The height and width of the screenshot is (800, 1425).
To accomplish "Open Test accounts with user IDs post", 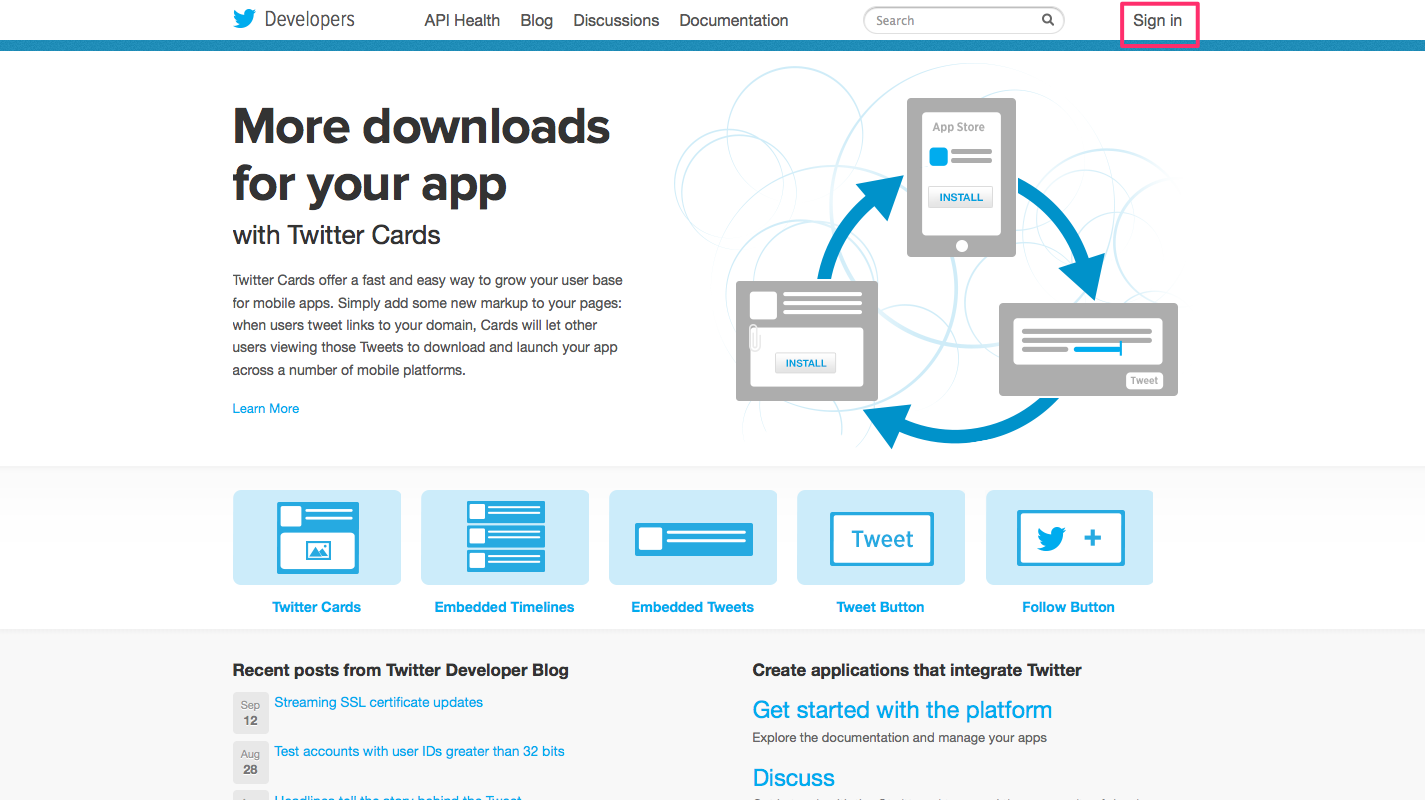I will click(x=420, y=751).
